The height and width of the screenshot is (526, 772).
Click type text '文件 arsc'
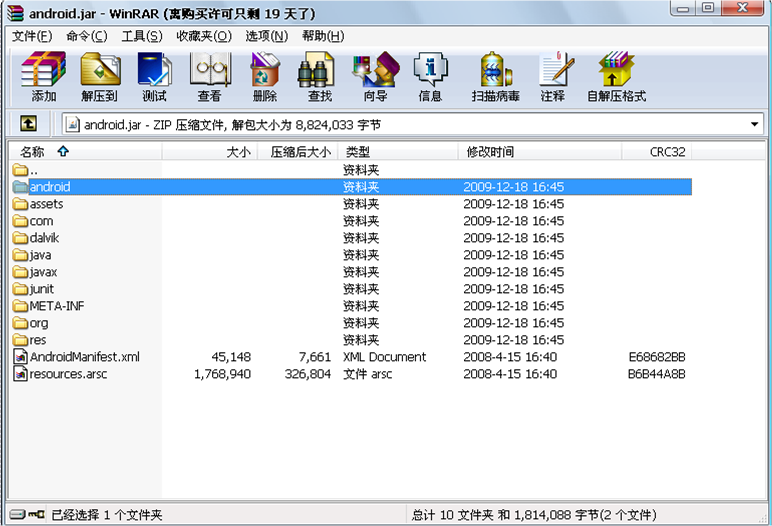coord(368,374)
